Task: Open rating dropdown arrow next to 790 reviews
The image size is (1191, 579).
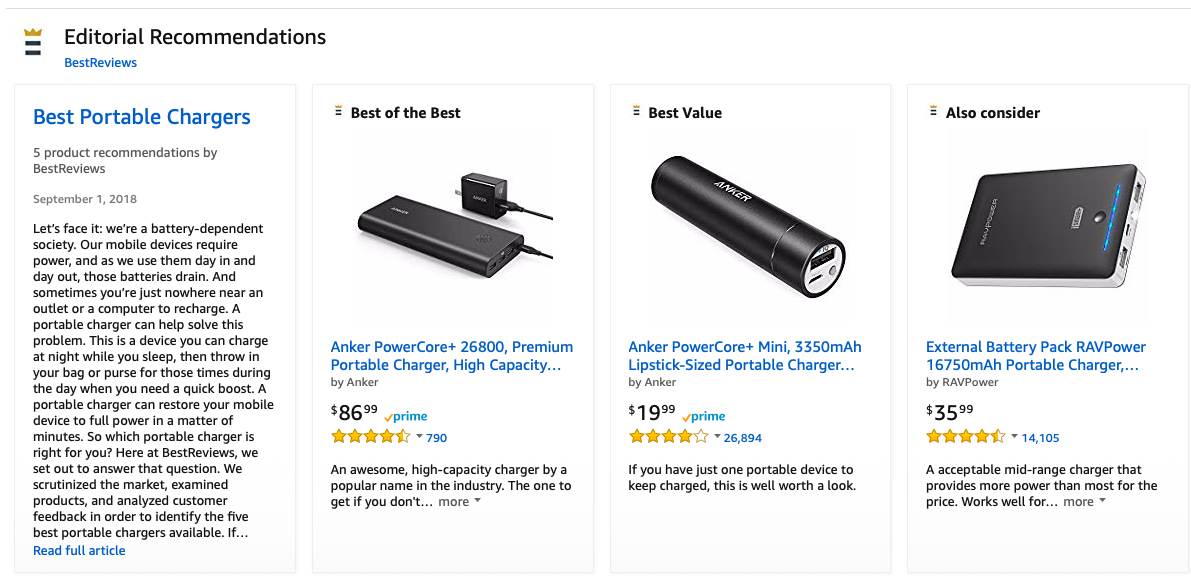Action: click(418, 437)
